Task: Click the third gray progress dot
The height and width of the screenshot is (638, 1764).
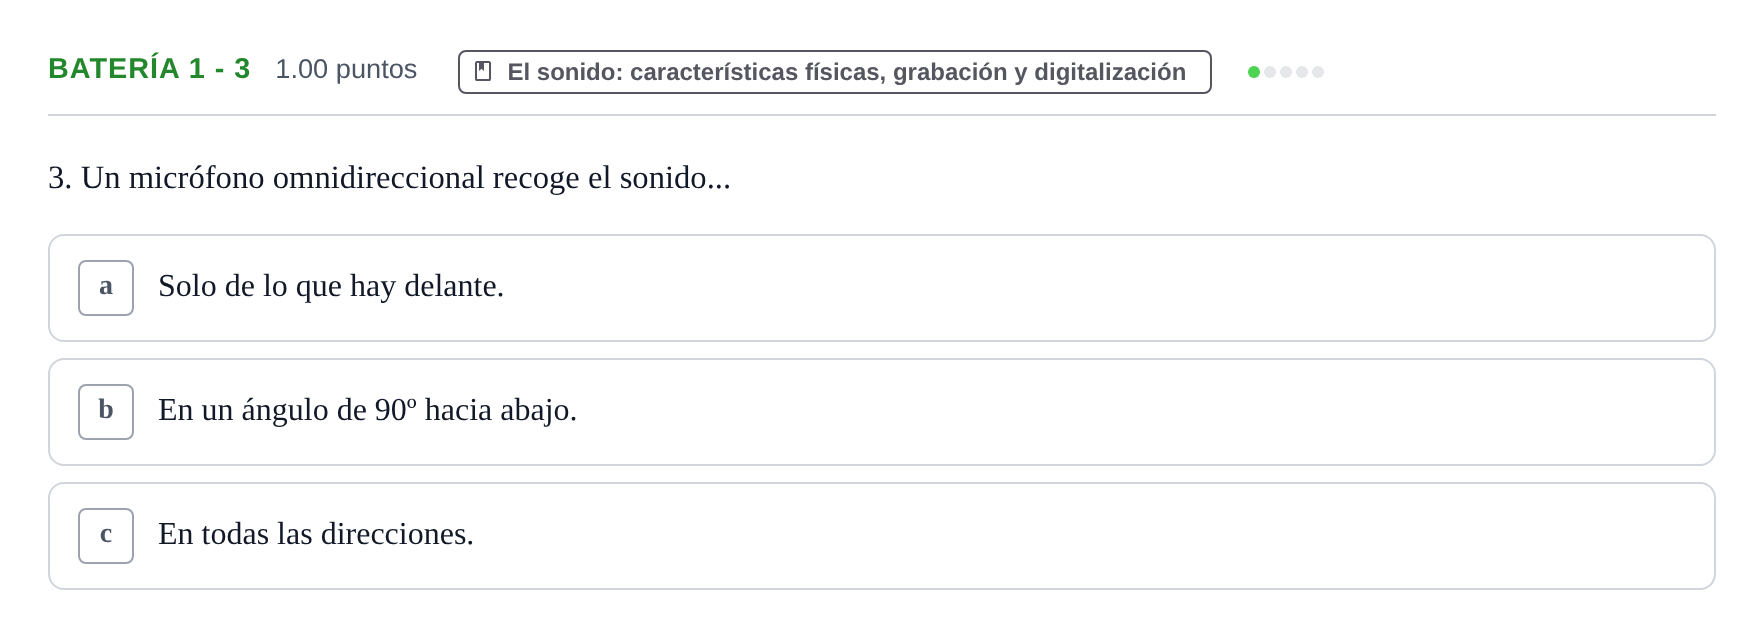Action: click(1286, 72)
